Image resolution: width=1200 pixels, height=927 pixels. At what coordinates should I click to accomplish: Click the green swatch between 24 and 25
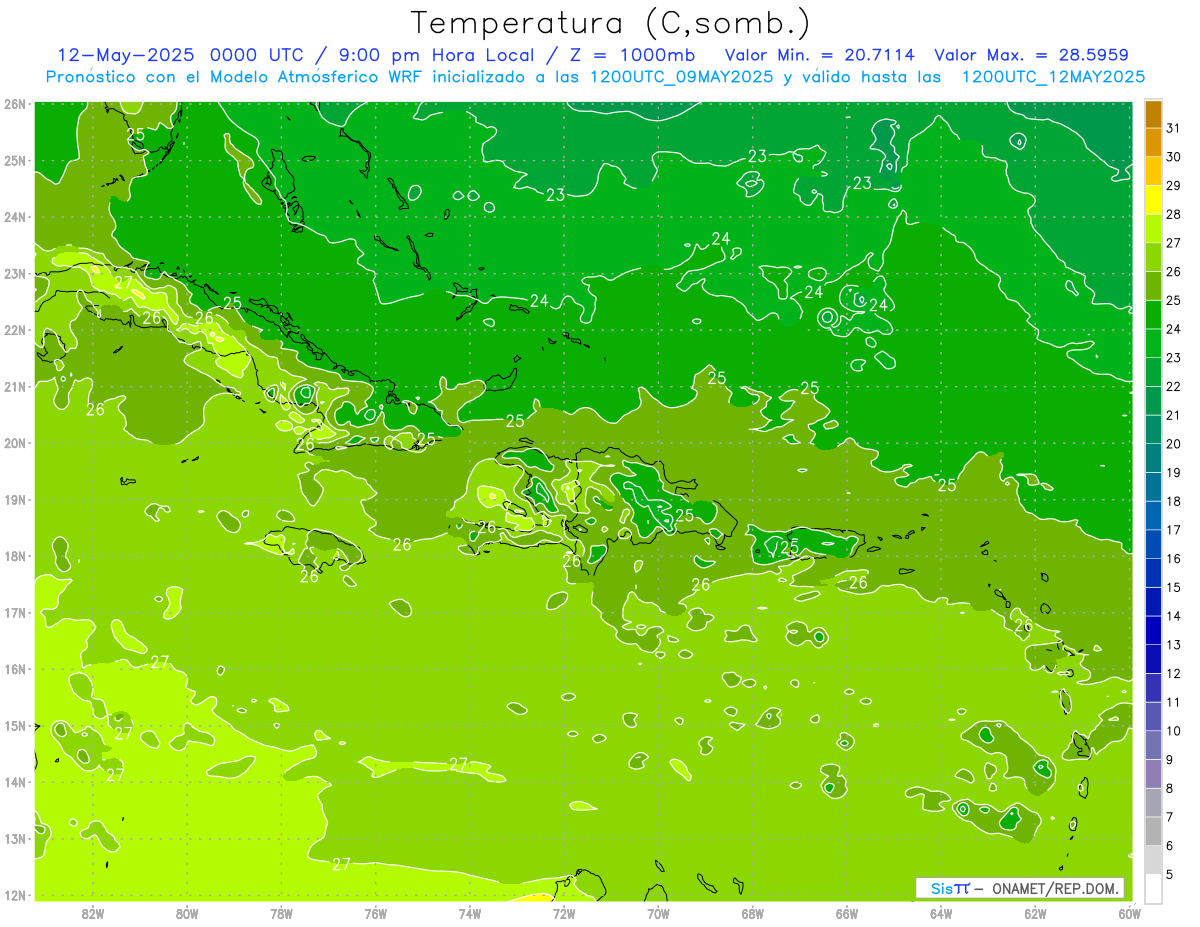[1153, 315]
